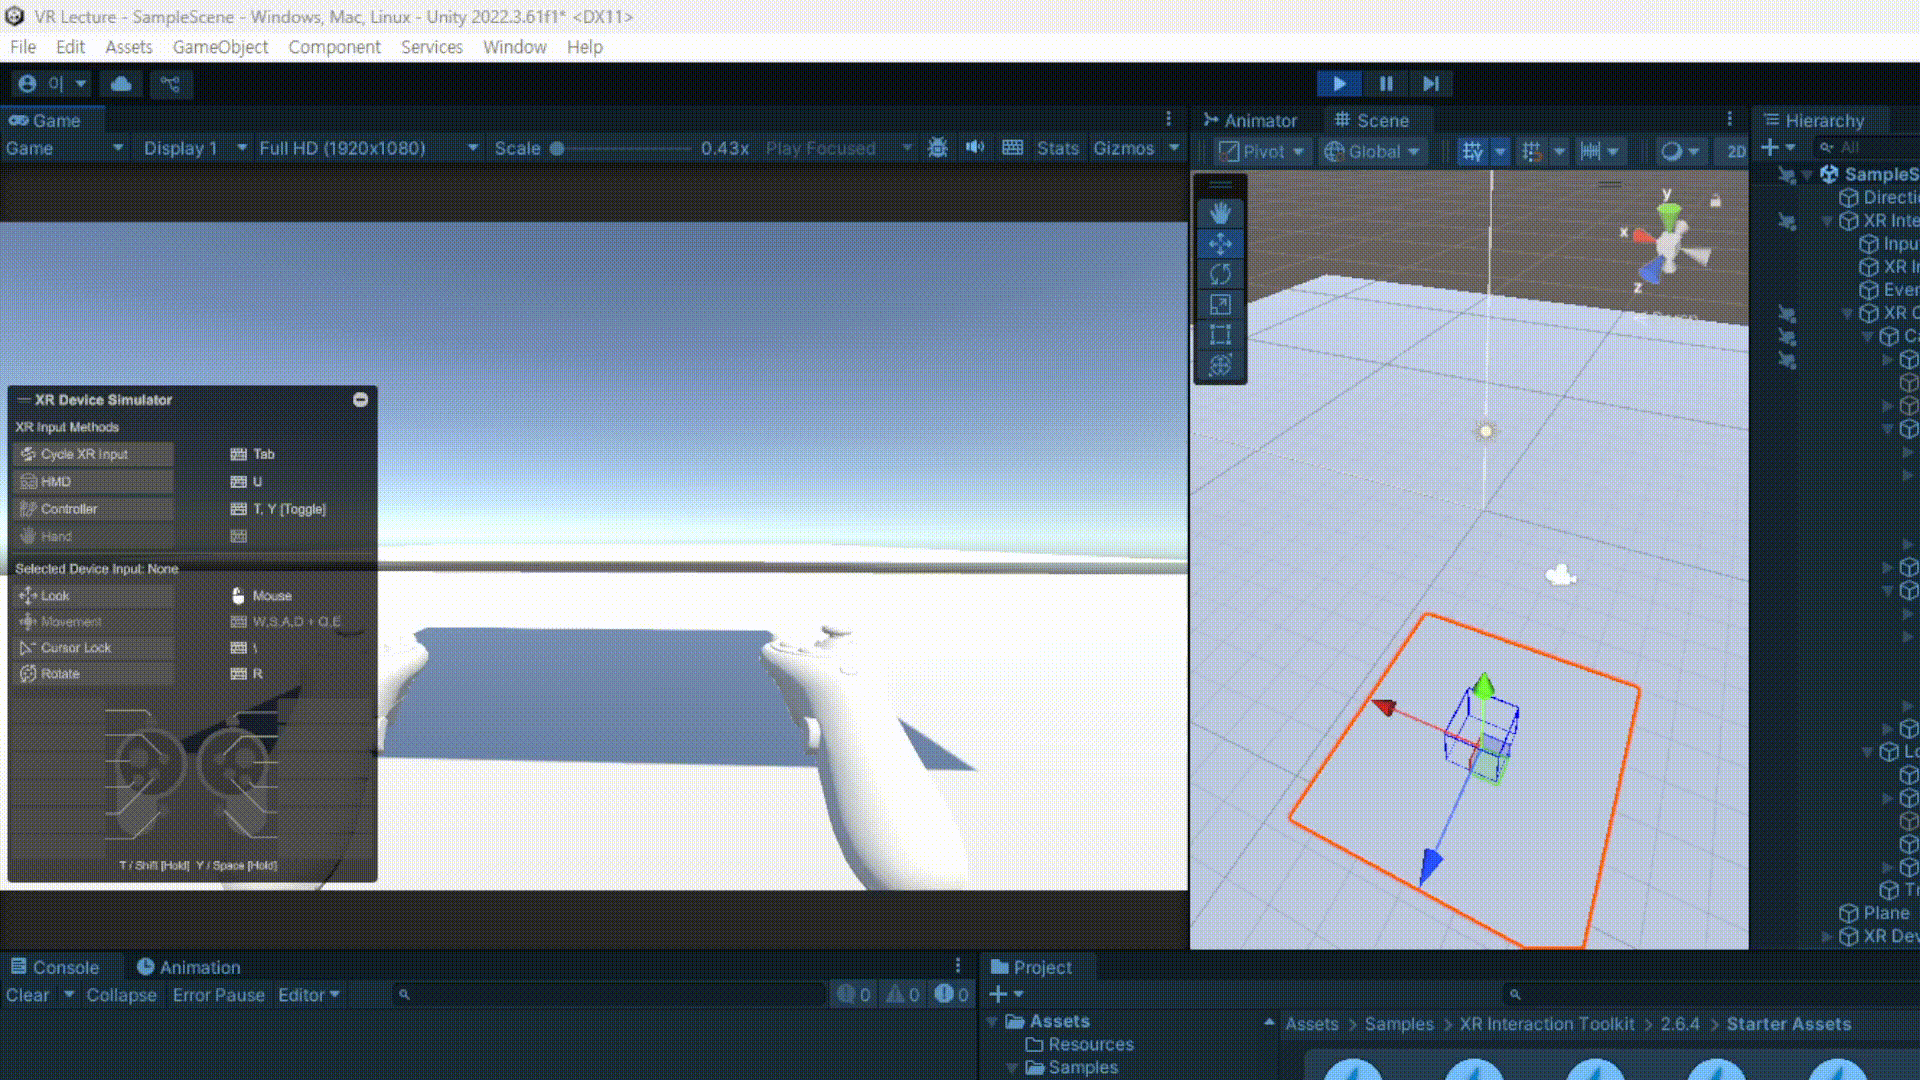Click the Cycle XR Input button
The image size is (1920, 1080).
94,454
